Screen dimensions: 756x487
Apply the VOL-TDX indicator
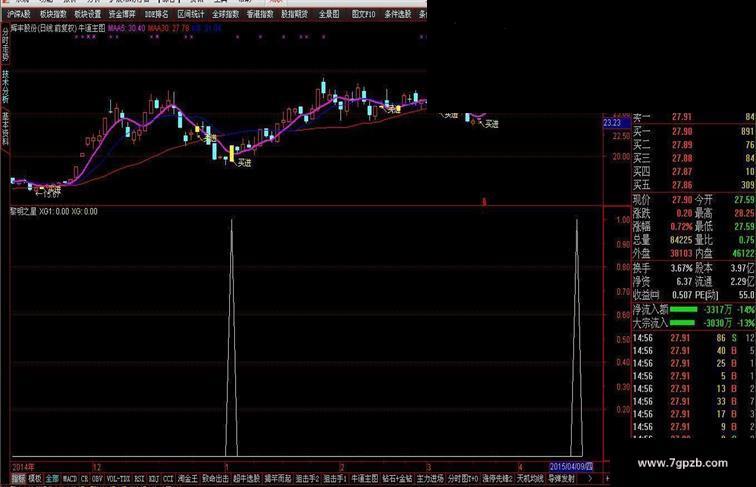(119, 479)
